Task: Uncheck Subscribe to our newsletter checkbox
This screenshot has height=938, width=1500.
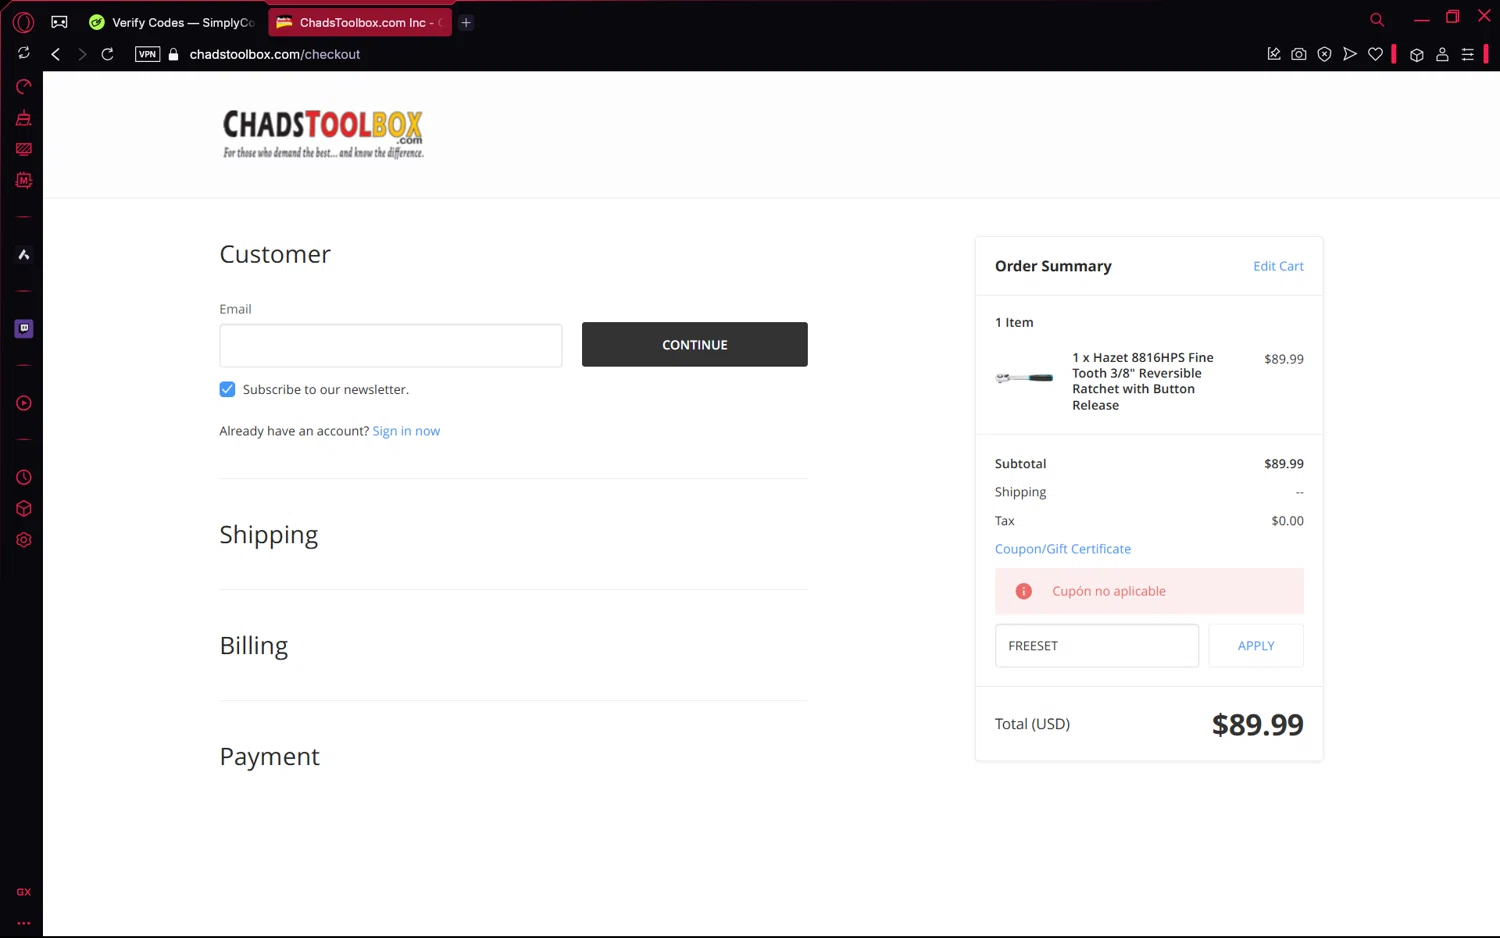Action: 227,390
